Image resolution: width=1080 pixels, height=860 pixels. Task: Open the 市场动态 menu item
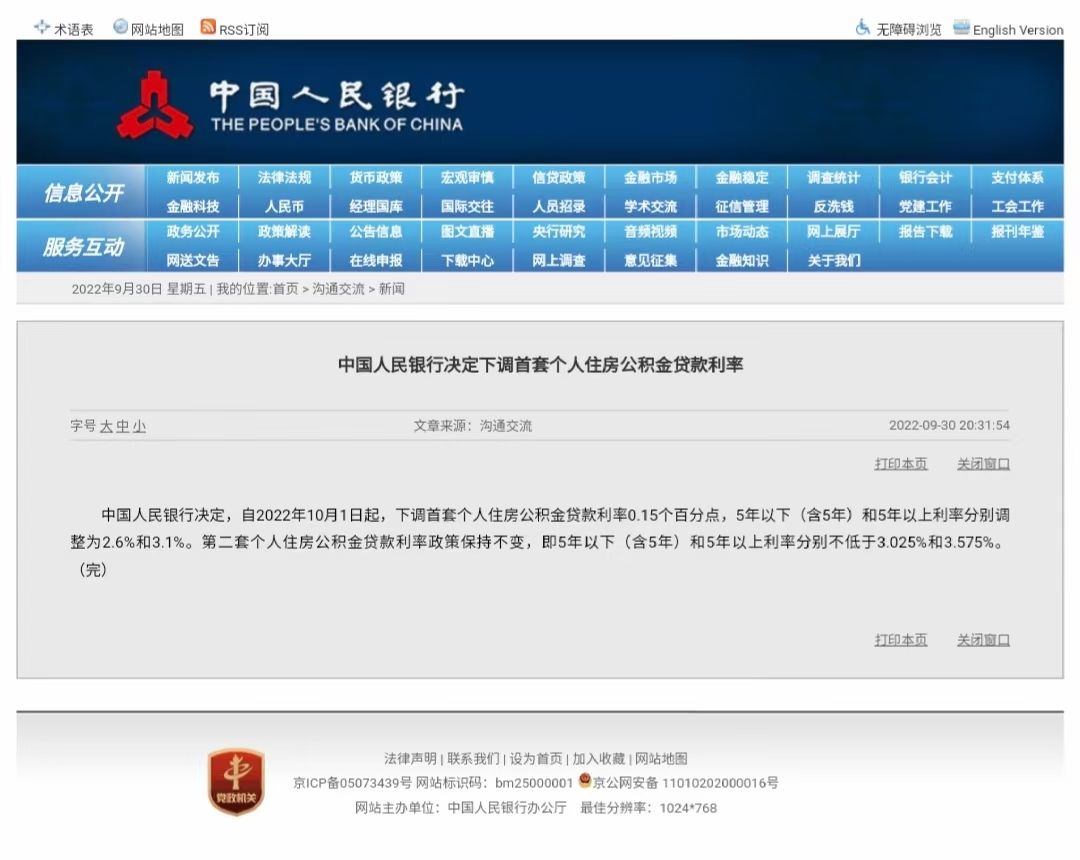742,231
